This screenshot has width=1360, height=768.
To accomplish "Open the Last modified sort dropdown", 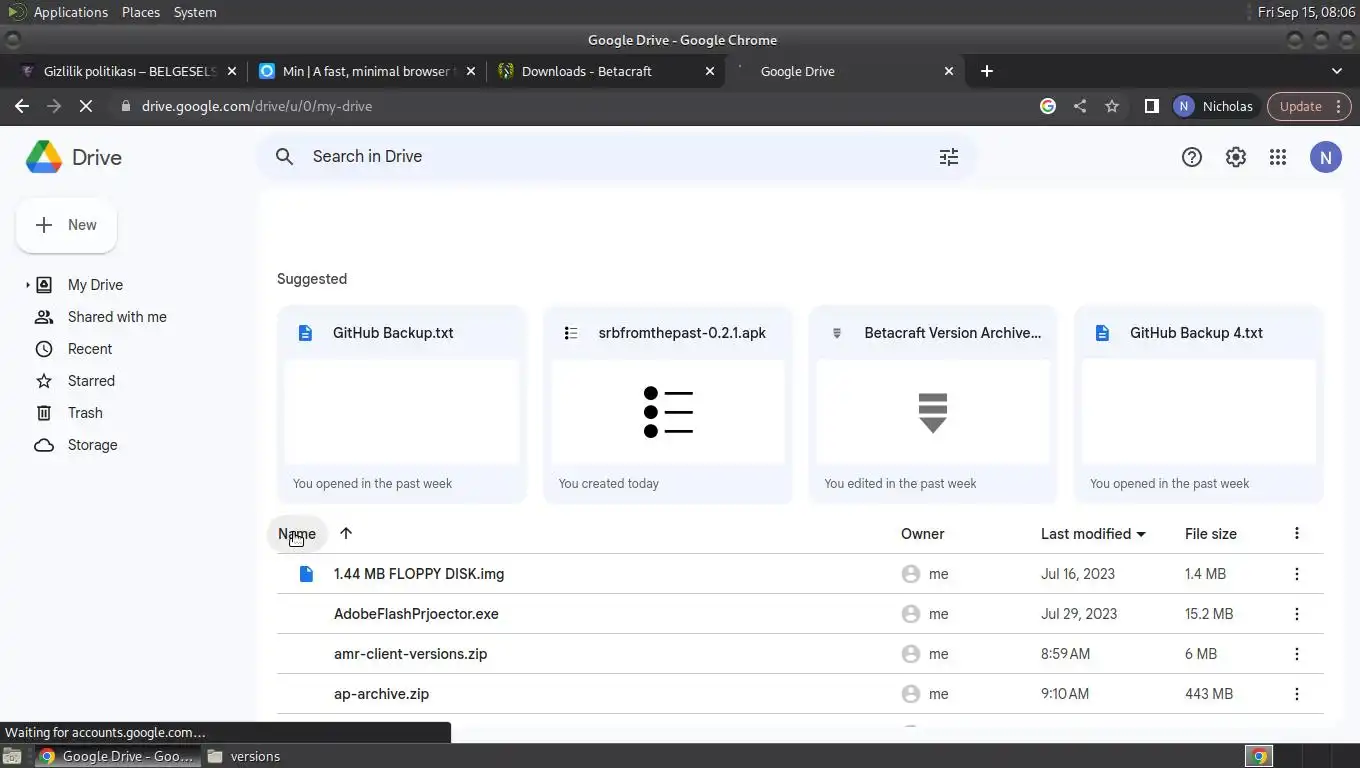I will [1093, 534].
